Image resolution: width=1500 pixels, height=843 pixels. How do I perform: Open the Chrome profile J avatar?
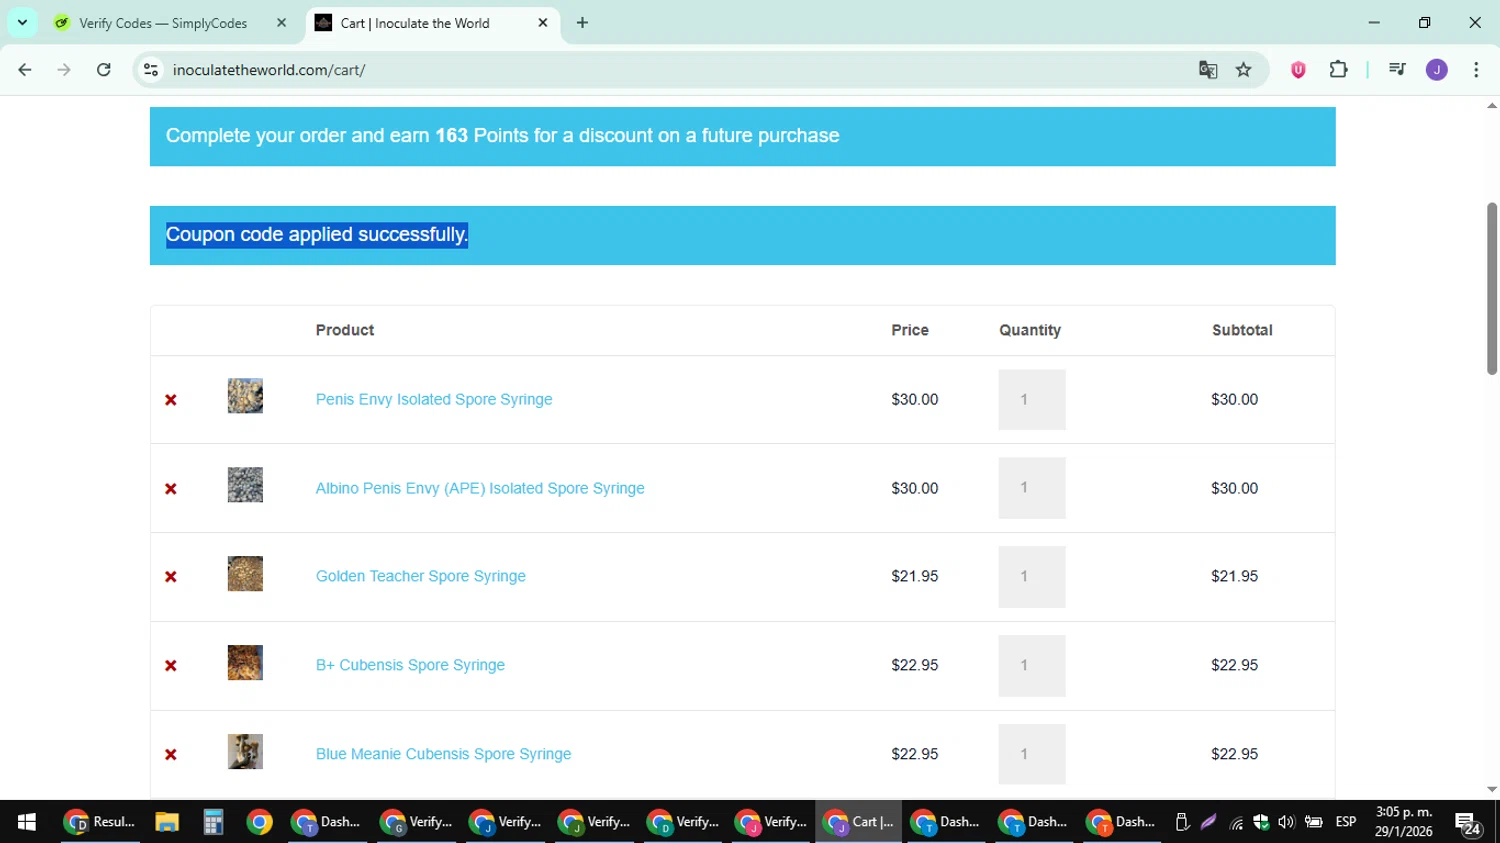[1437, 70]
